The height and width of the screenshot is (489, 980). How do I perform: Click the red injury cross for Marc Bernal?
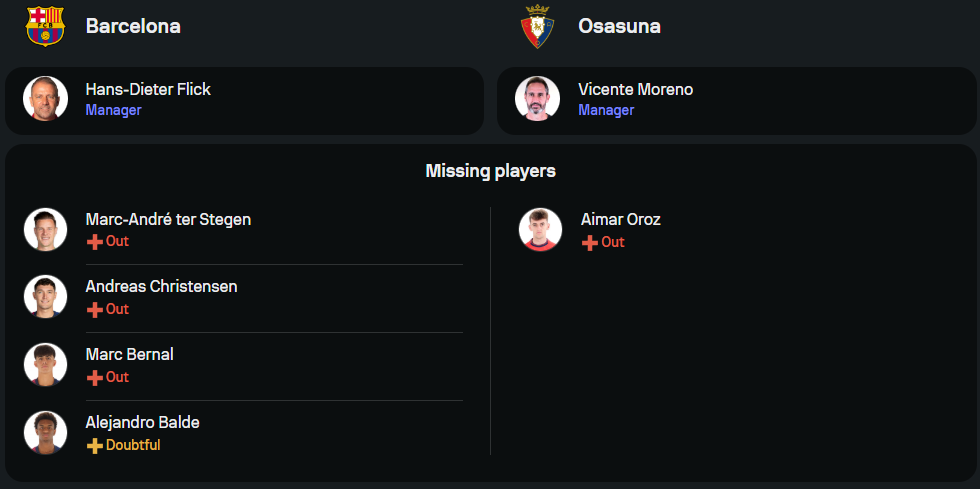pyautogui.click(x=95, y=378)
